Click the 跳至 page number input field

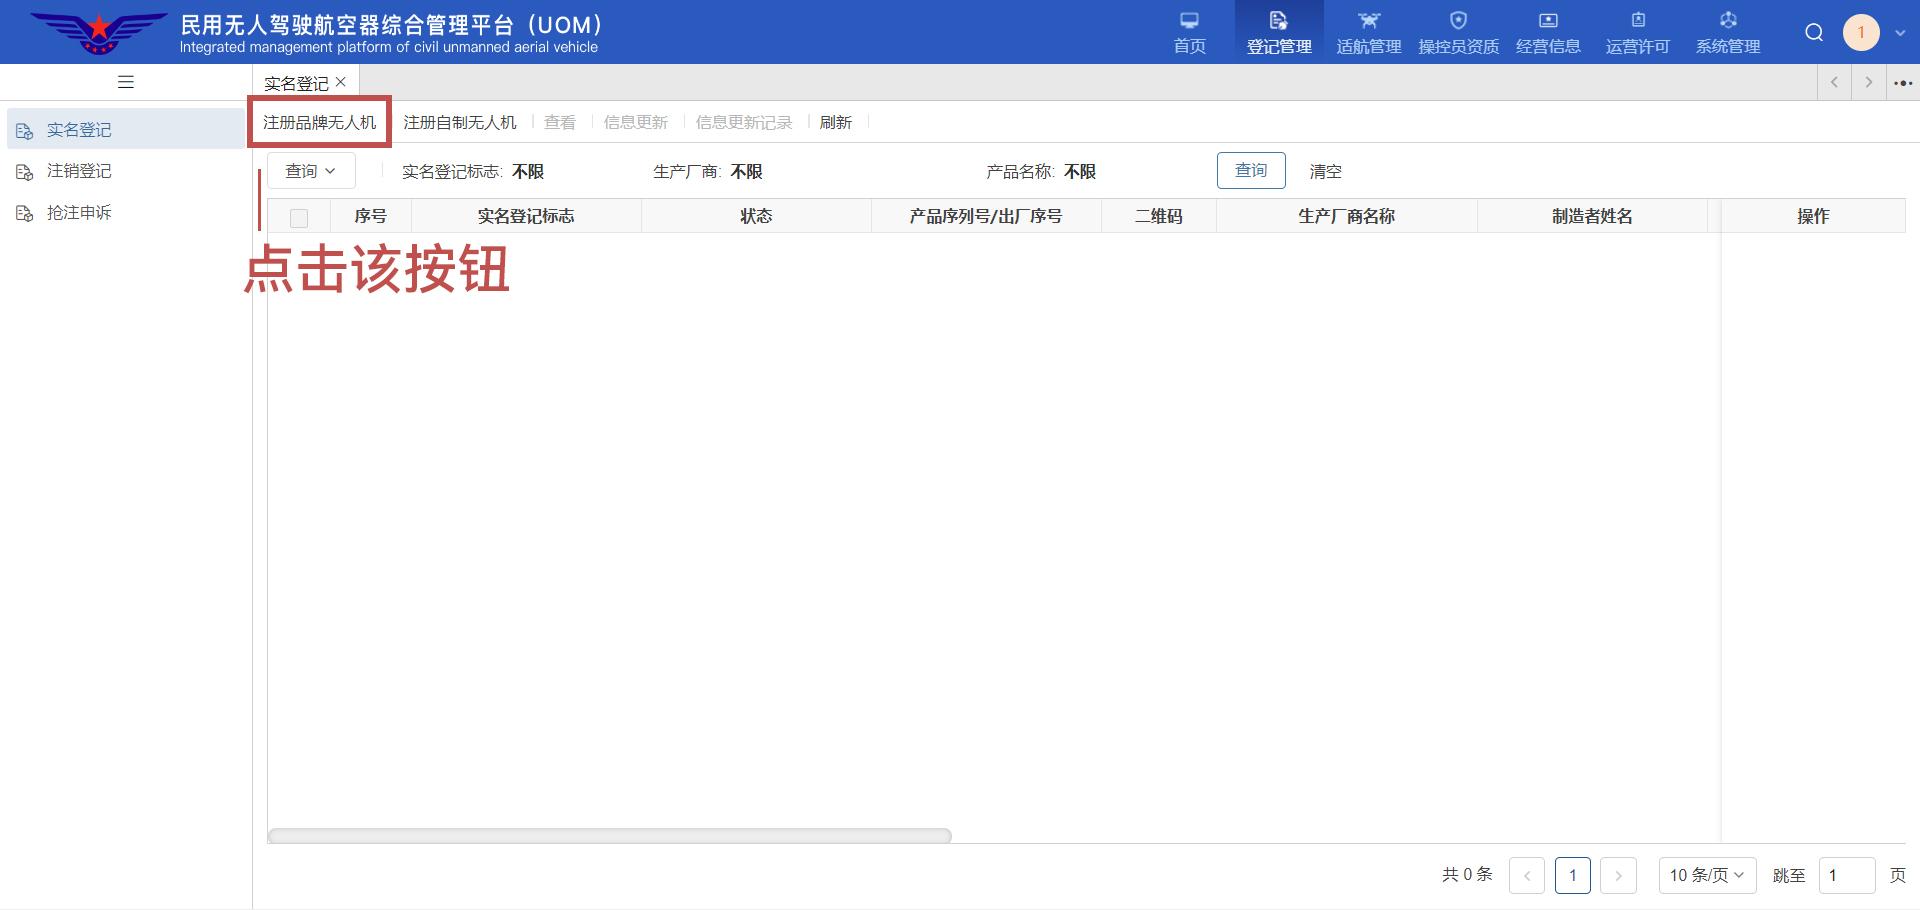[1845, 875]
